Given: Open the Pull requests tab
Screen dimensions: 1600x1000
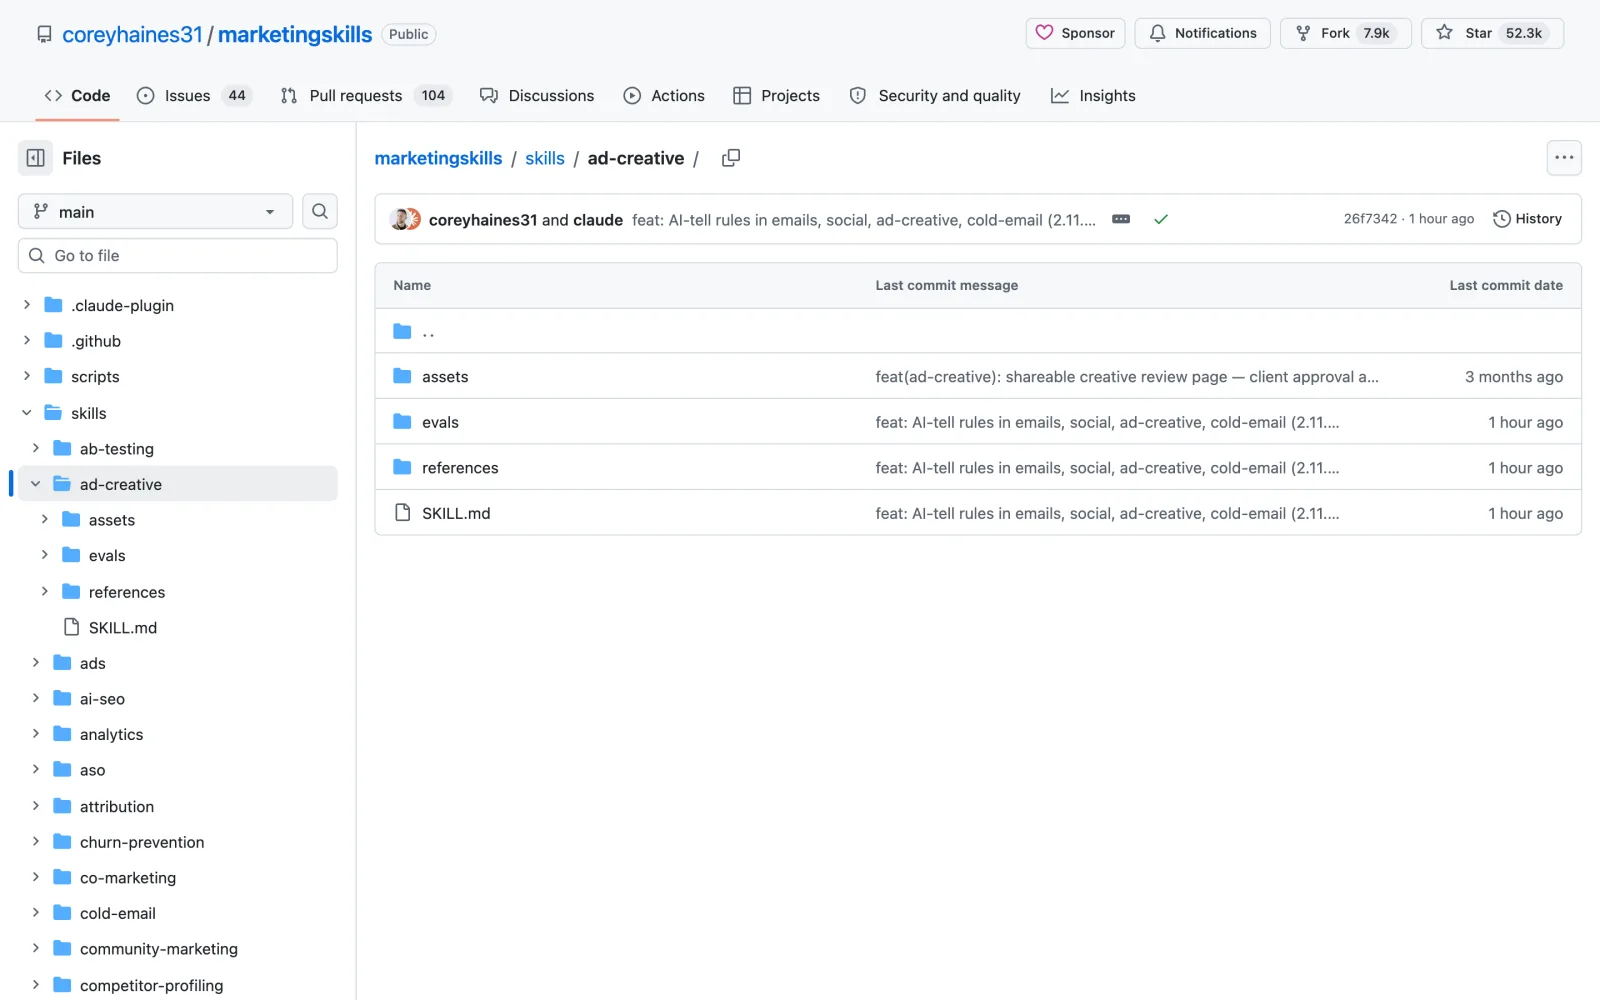Looking at the screenshot, I should (x=366, y=95).
